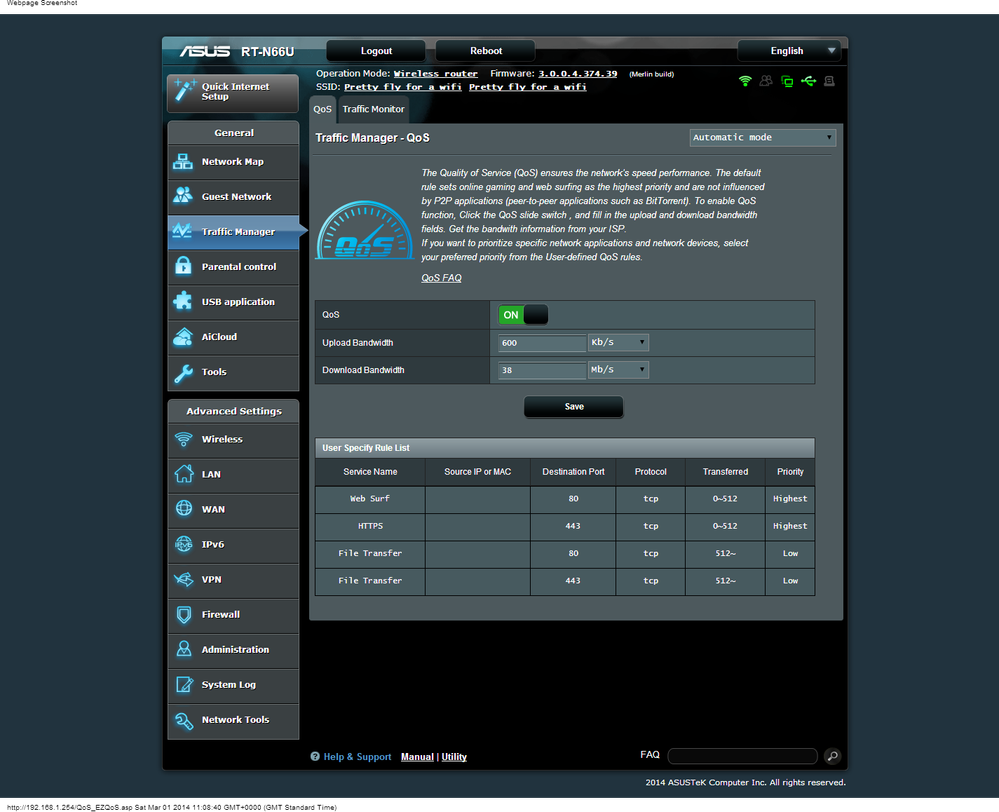
Task: Click the Web Surf service name cell
Action: click(x=370, y=499)
